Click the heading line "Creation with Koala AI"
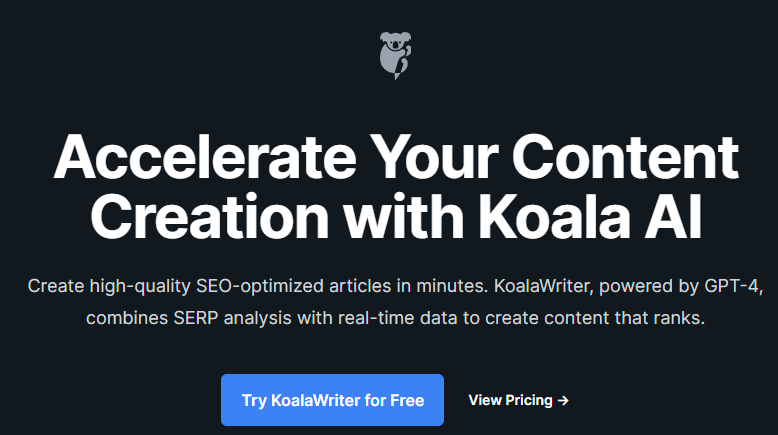 [x=396, y=217]
